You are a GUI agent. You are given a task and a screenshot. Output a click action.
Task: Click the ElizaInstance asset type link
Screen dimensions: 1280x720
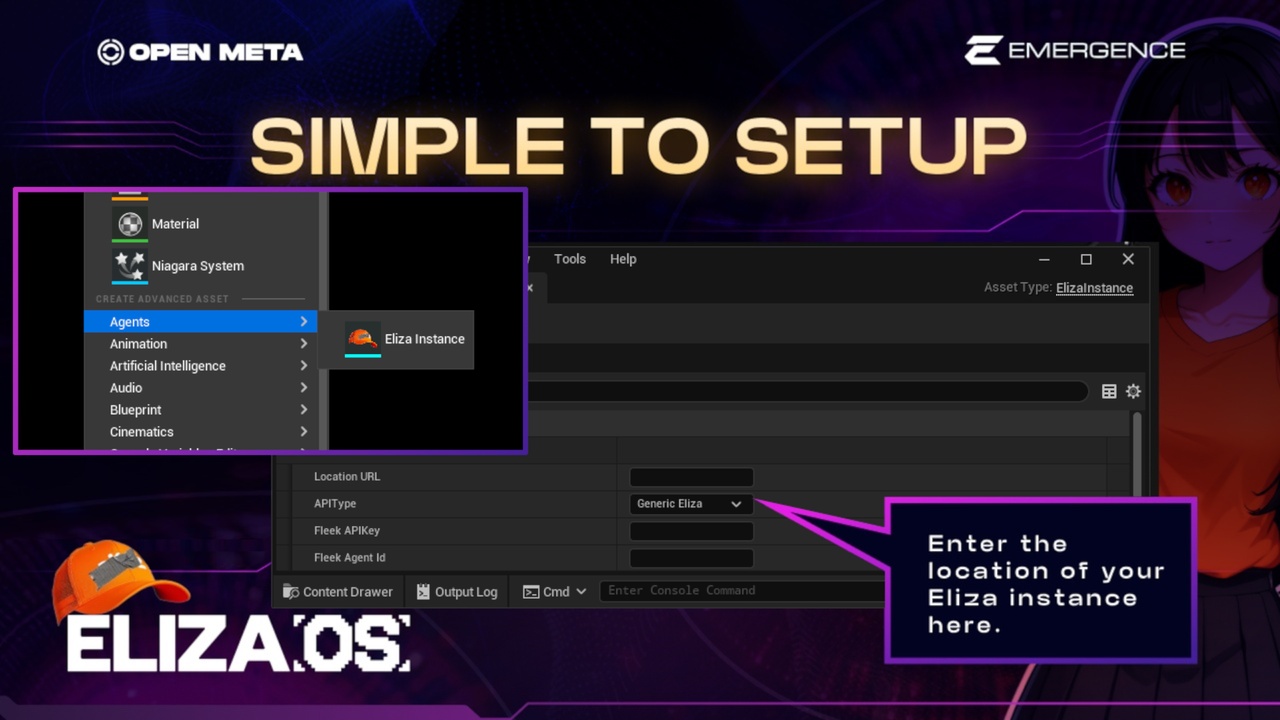click(x=1094, y=288)
